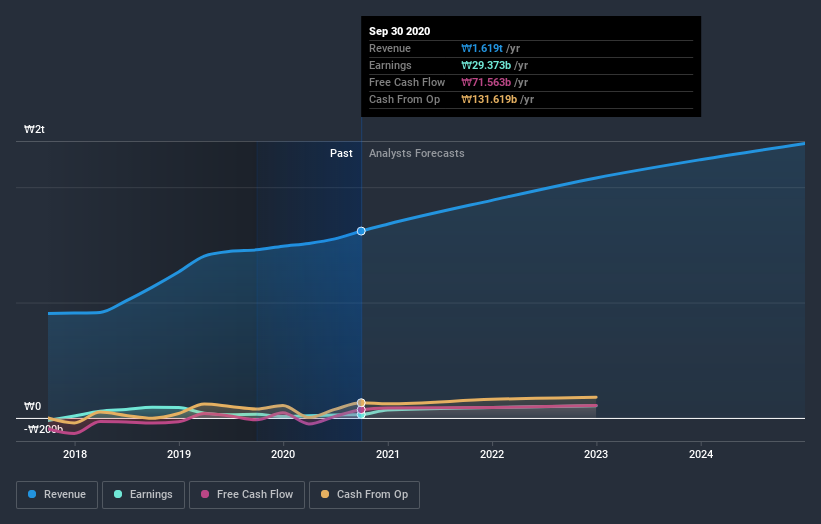Click the pink Free Cash Flow data point marker

361,410
